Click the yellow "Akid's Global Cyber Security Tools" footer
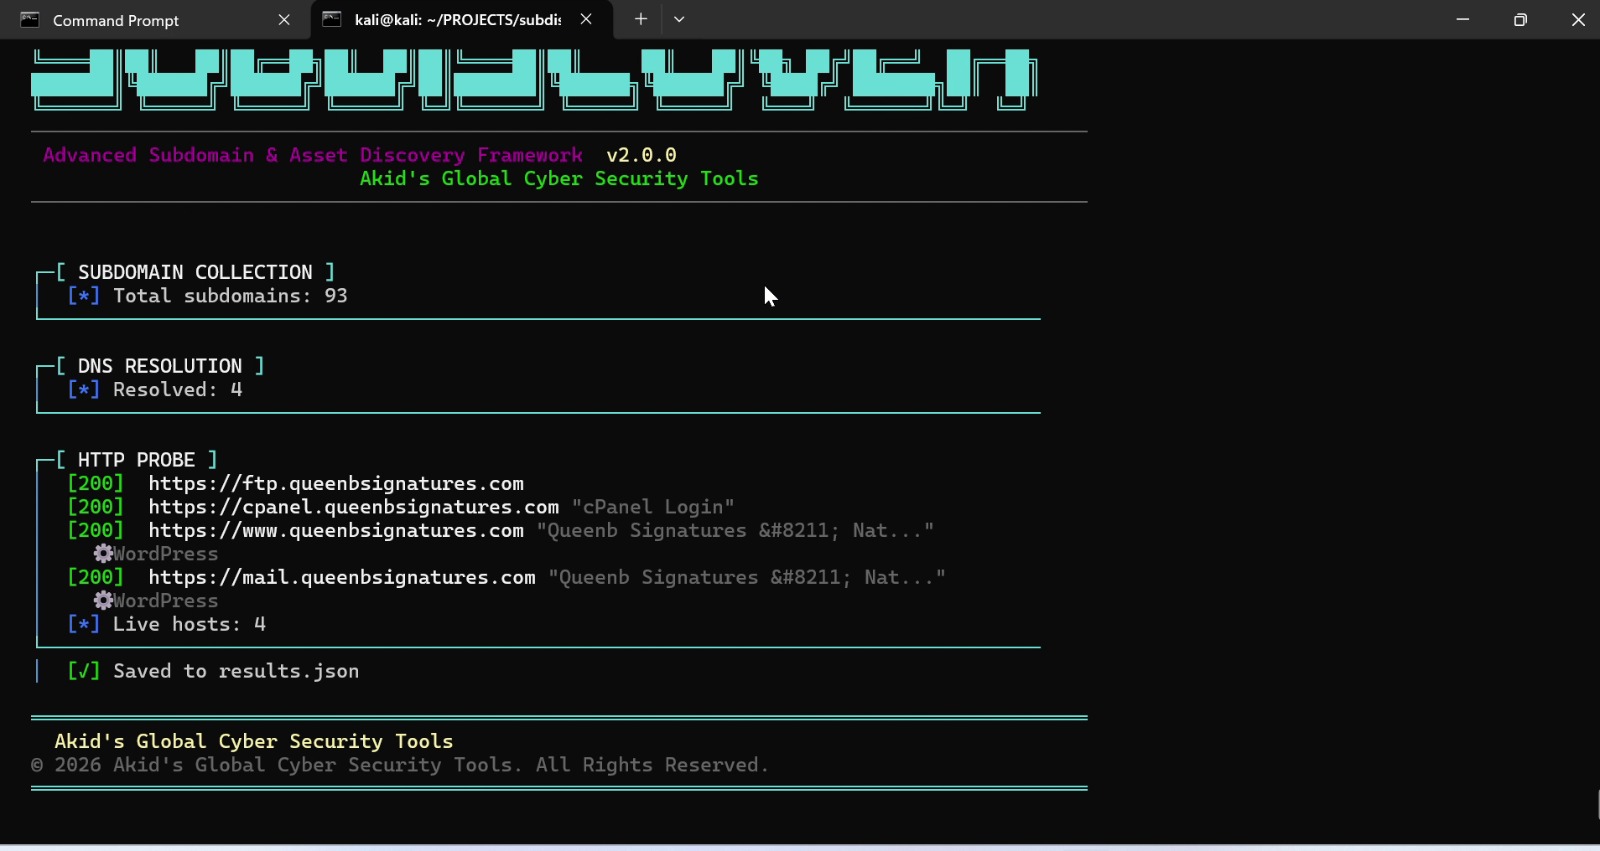 pos(254,742)
